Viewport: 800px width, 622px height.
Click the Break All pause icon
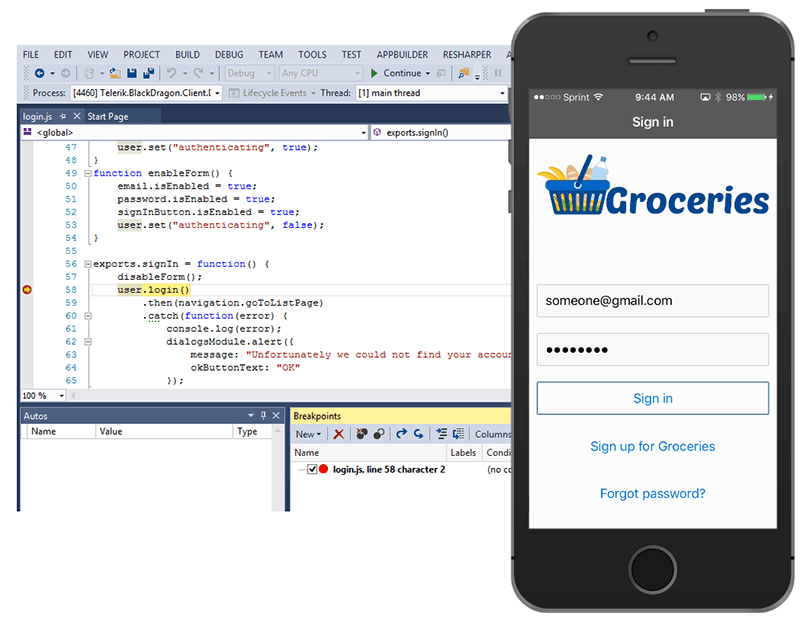498,73
